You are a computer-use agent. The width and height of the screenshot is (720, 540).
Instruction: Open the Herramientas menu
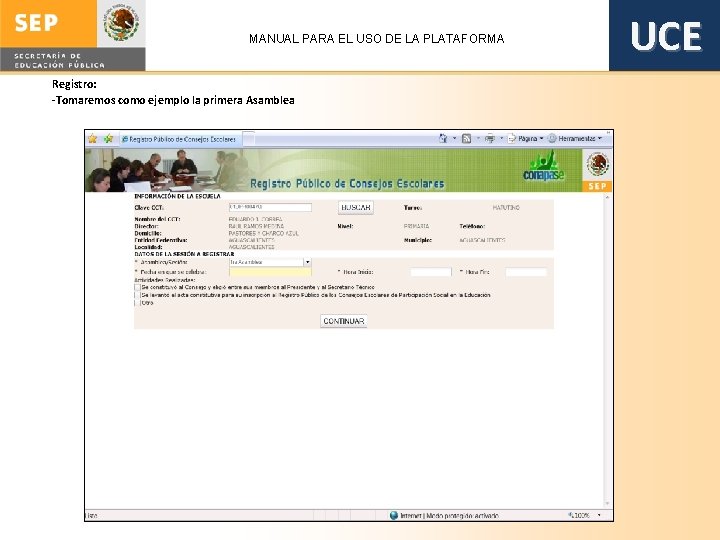[575, 138]
